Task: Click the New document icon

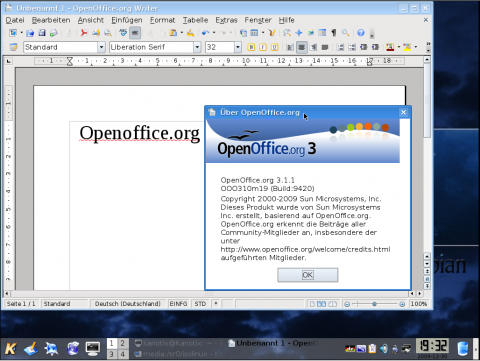Action: click(x=13, y=33)
